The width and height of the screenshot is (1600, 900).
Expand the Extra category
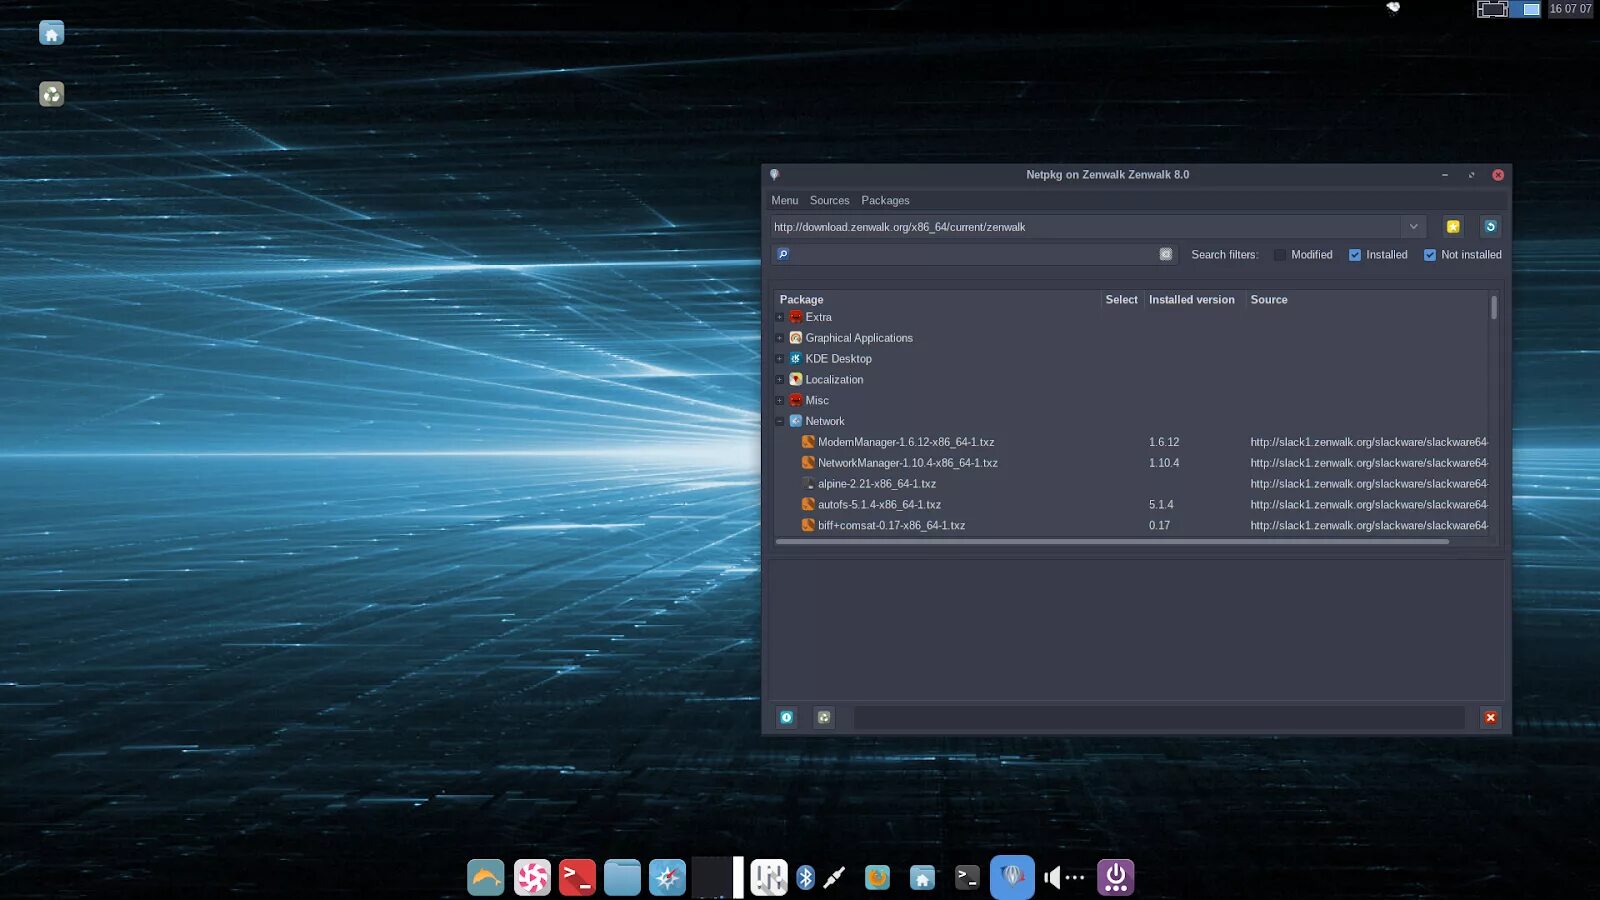click(780, 317)
